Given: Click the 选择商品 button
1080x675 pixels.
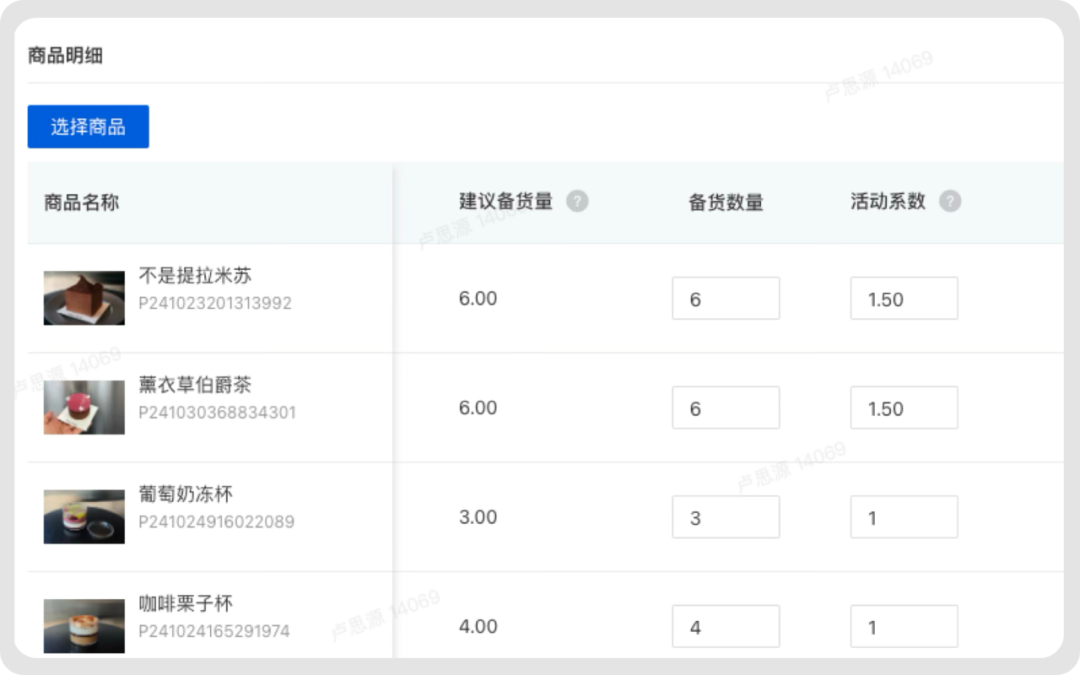Looking at the screenshot, I should pyautogui.click(x=88, y=127).
